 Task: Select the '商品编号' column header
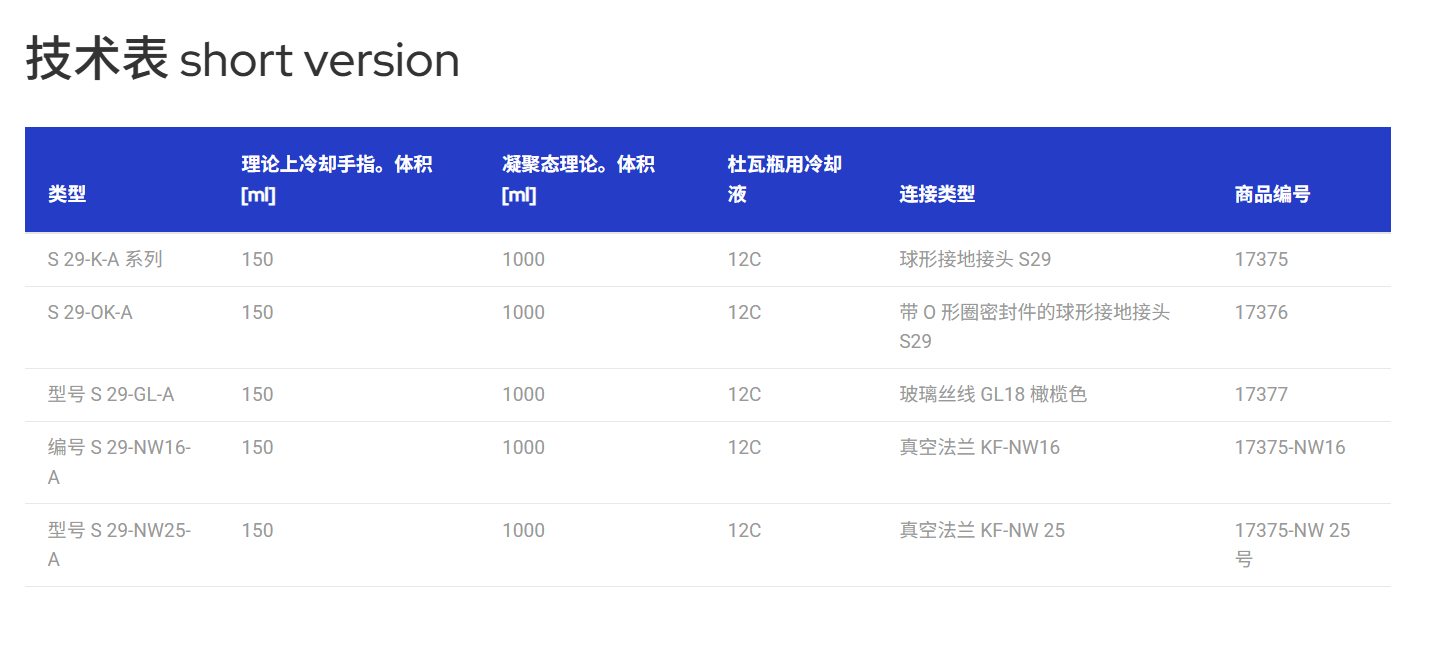pyautogui.click(x=1272, y=194)
